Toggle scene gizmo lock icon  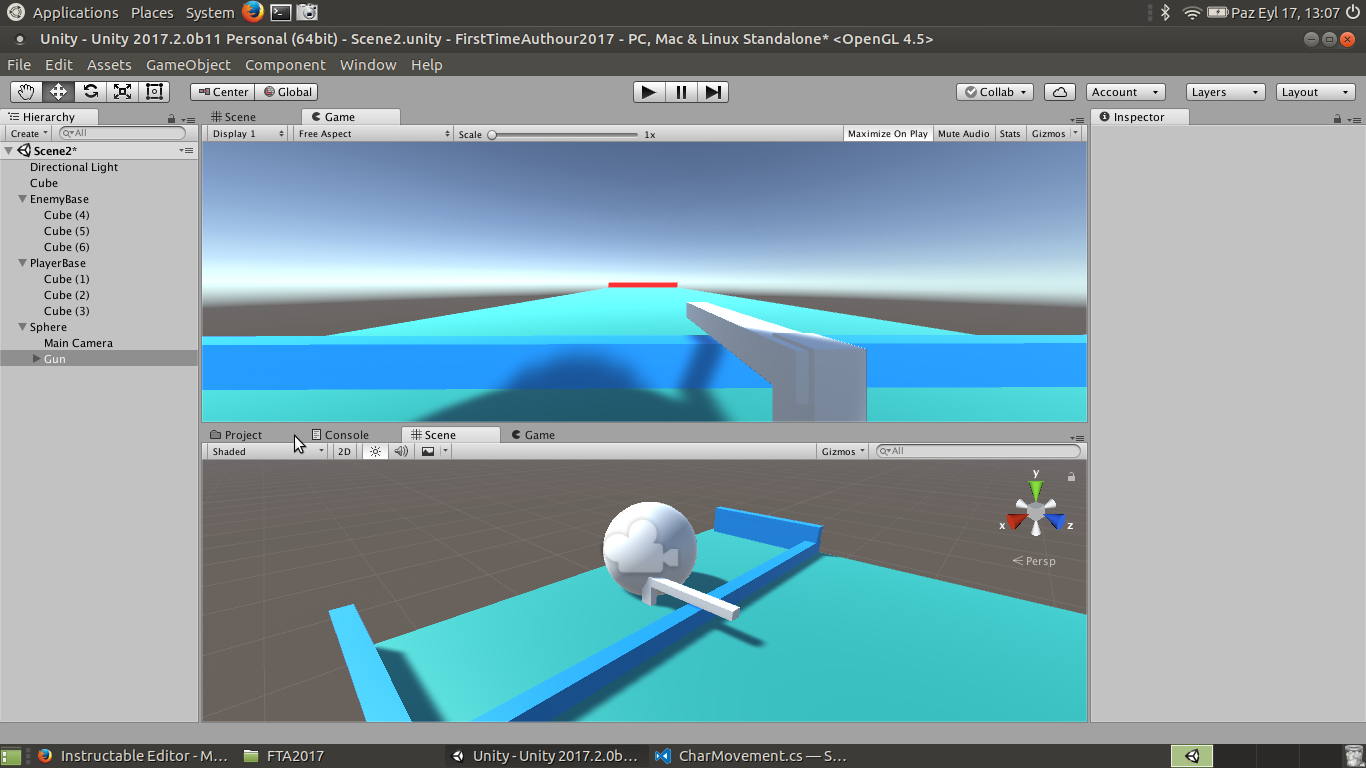pos(1072,477)
